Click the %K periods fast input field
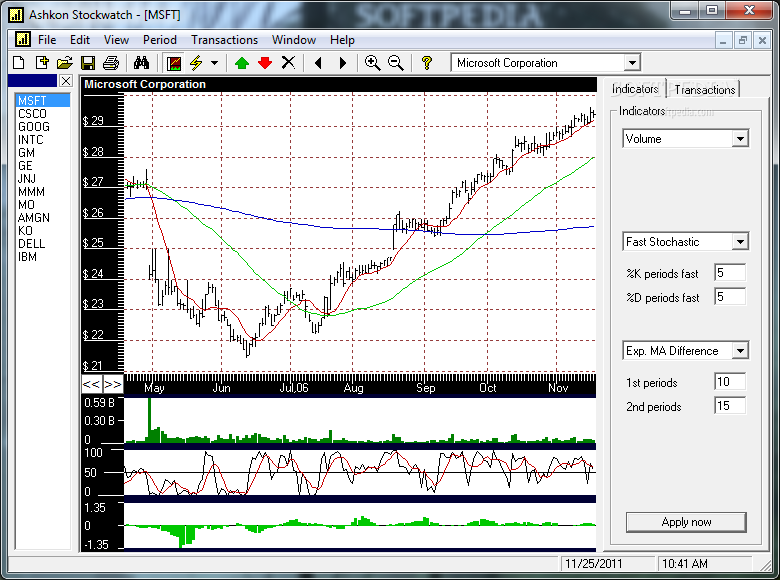 [730, 273]
